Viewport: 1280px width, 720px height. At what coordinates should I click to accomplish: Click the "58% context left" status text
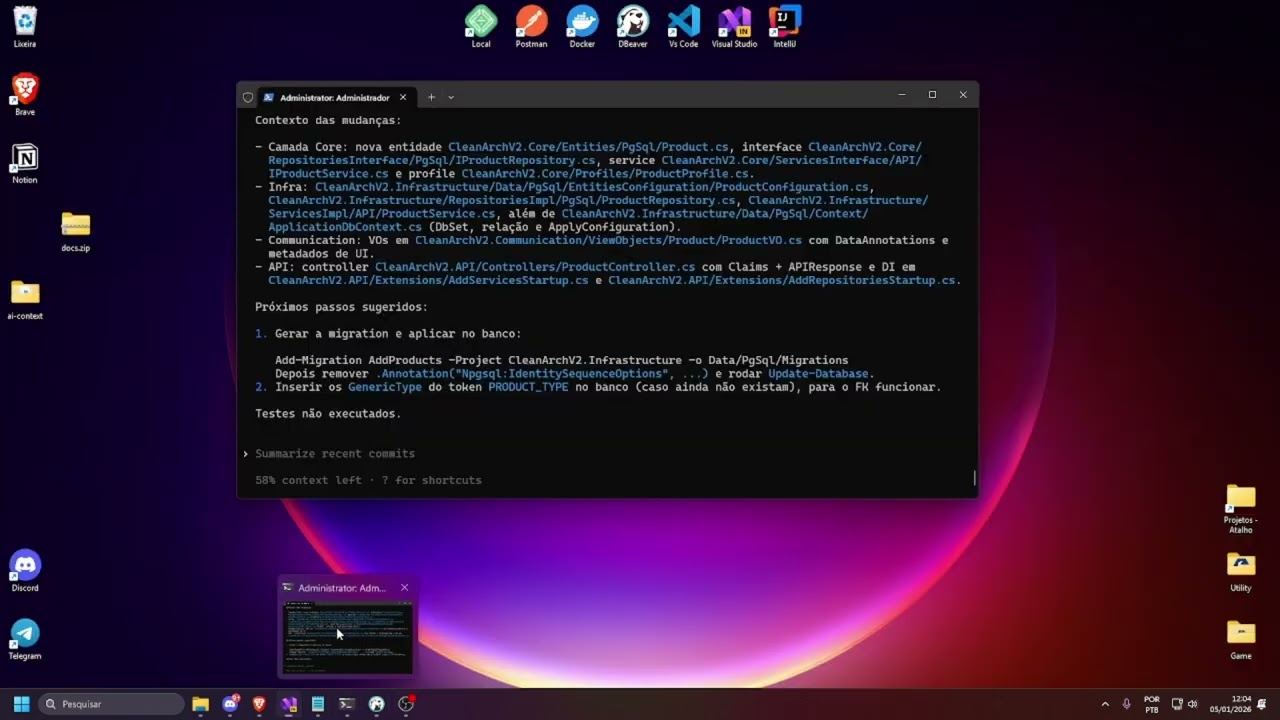pyautogui.click(x=308, y=481)
